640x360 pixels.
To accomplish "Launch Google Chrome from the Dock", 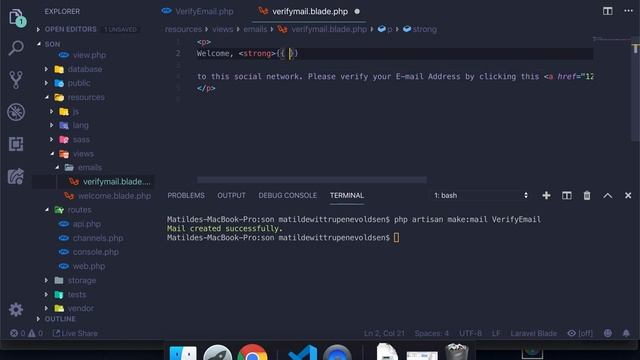I will (x=252, y=353).
